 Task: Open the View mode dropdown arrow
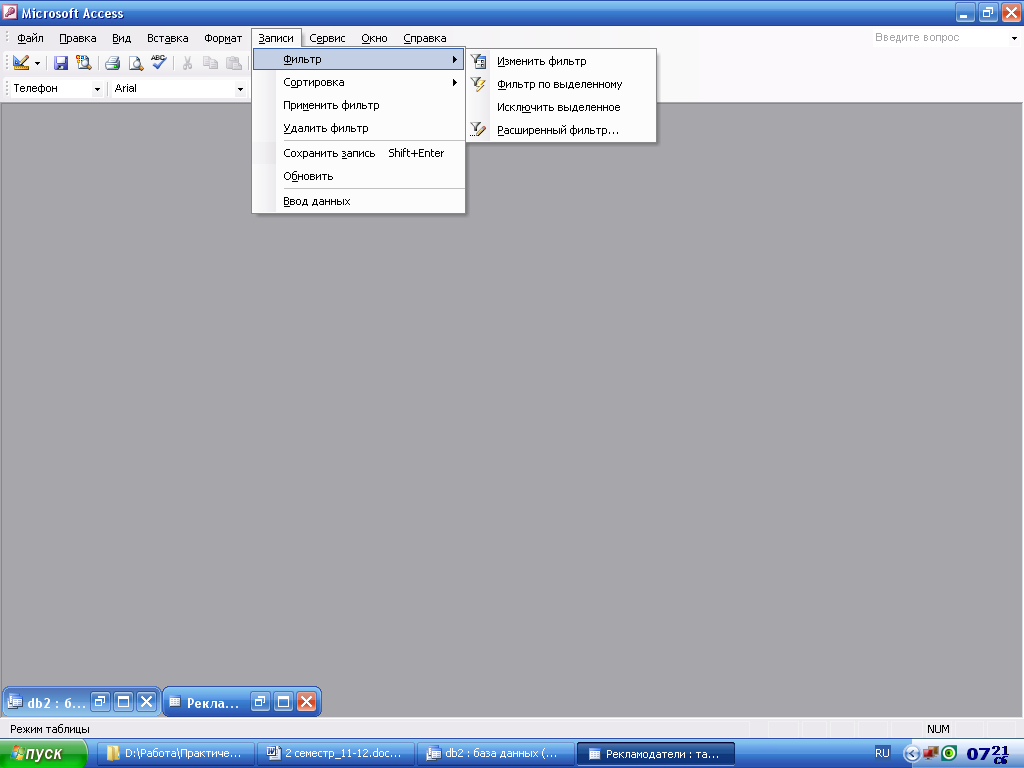point(37,63)
